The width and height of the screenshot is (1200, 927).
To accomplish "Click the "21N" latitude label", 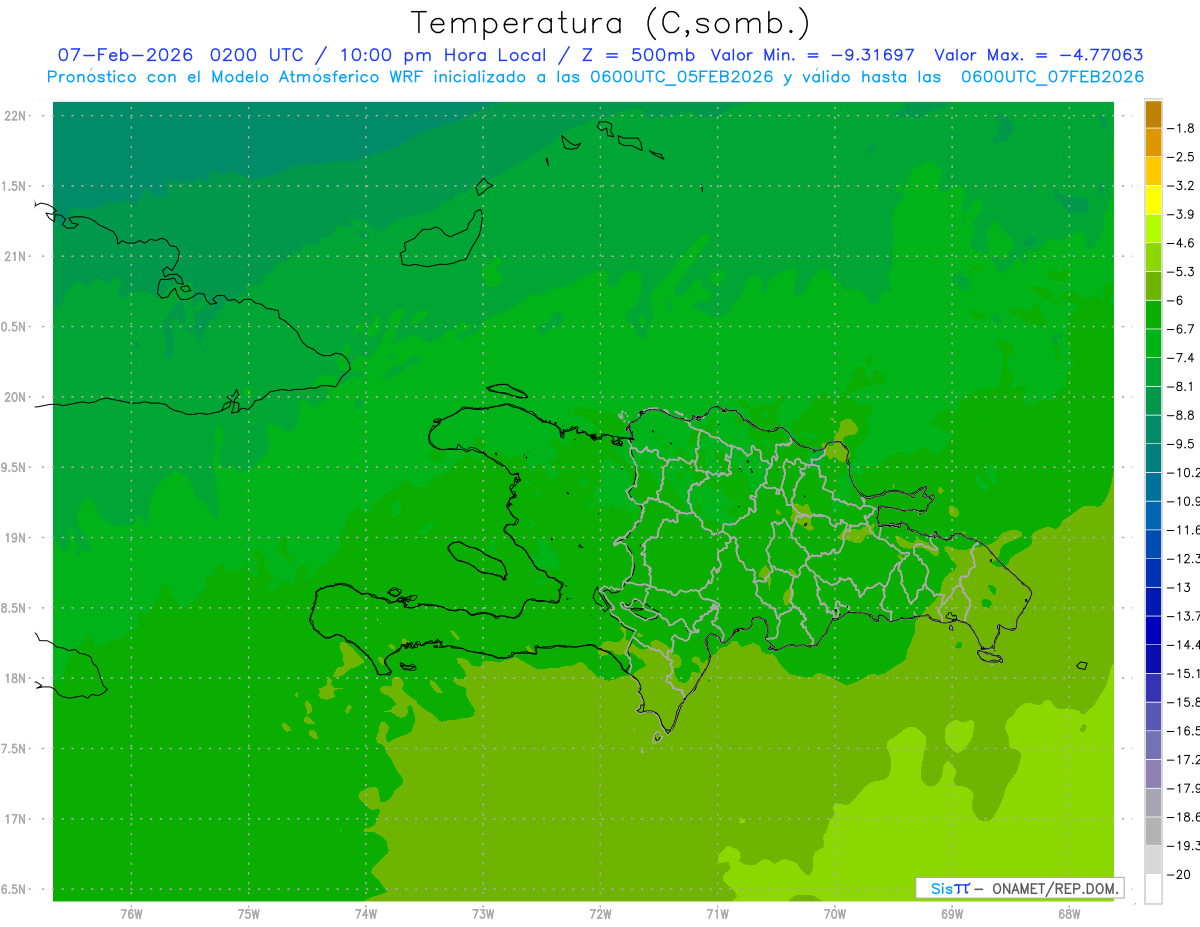I will pos(15,257).
